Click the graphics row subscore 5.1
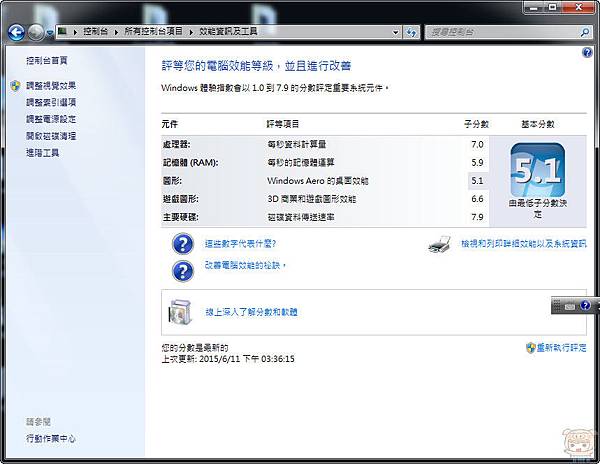This screenshot has height=464, width=600. (477, 181)
